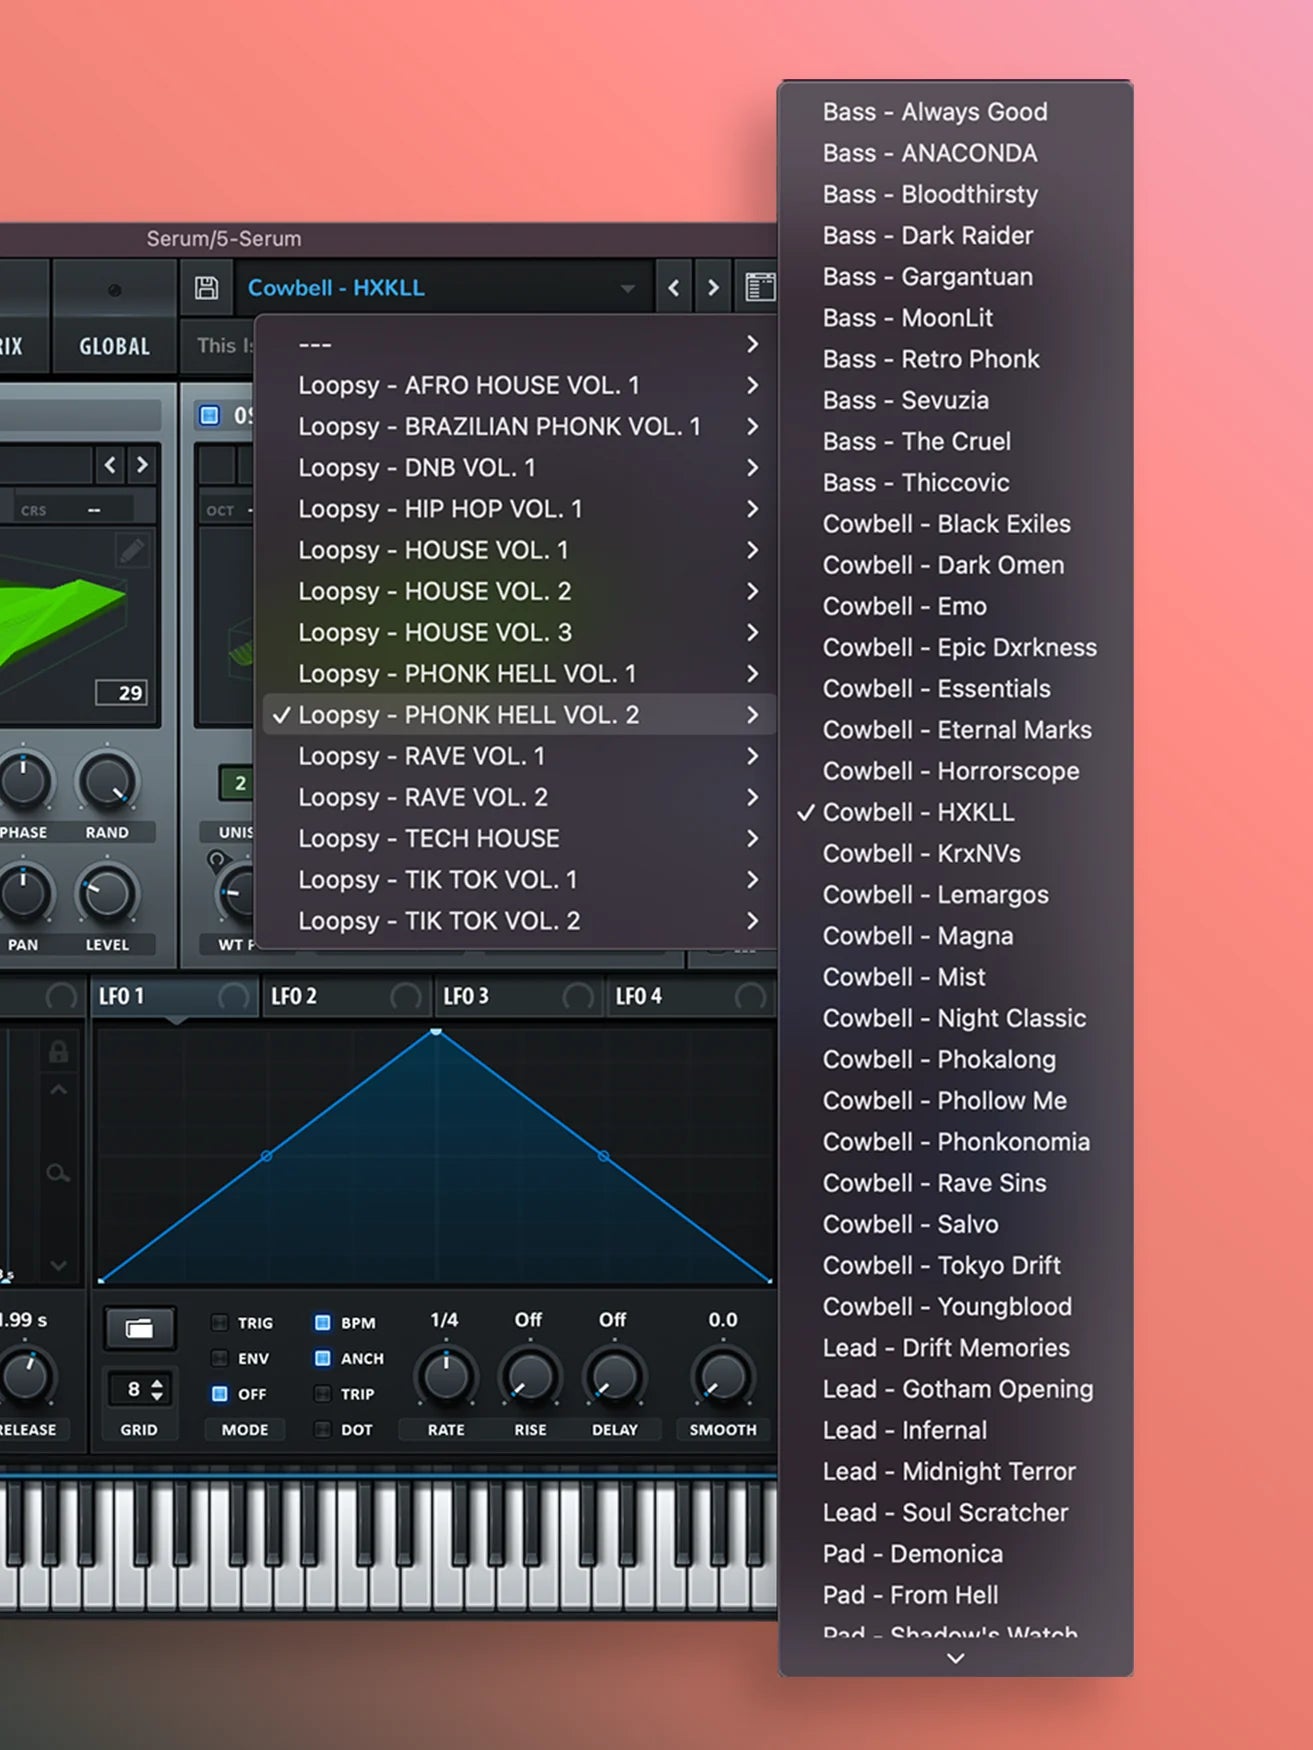Pick the Lead - Gotham Opening preset
This screenshot has height=1750, width=1313.
coord(955,1389)
